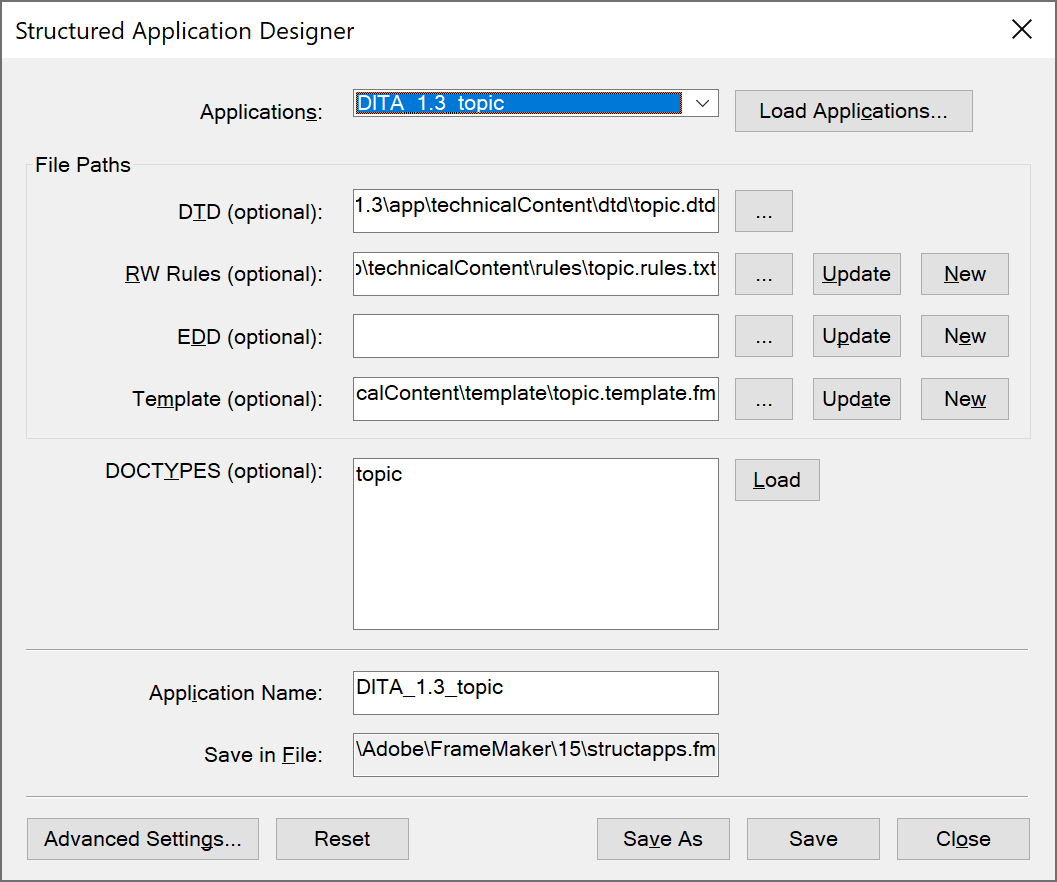Browse for the RW Rules file
Image resolution: width=1057 pixels, height=882 pixels.
point(764,274)
